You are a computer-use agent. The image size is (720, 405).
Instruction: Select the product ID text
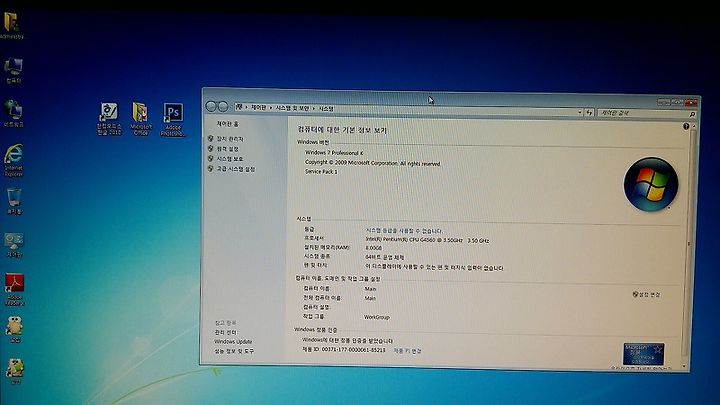[x=343, y=350]
